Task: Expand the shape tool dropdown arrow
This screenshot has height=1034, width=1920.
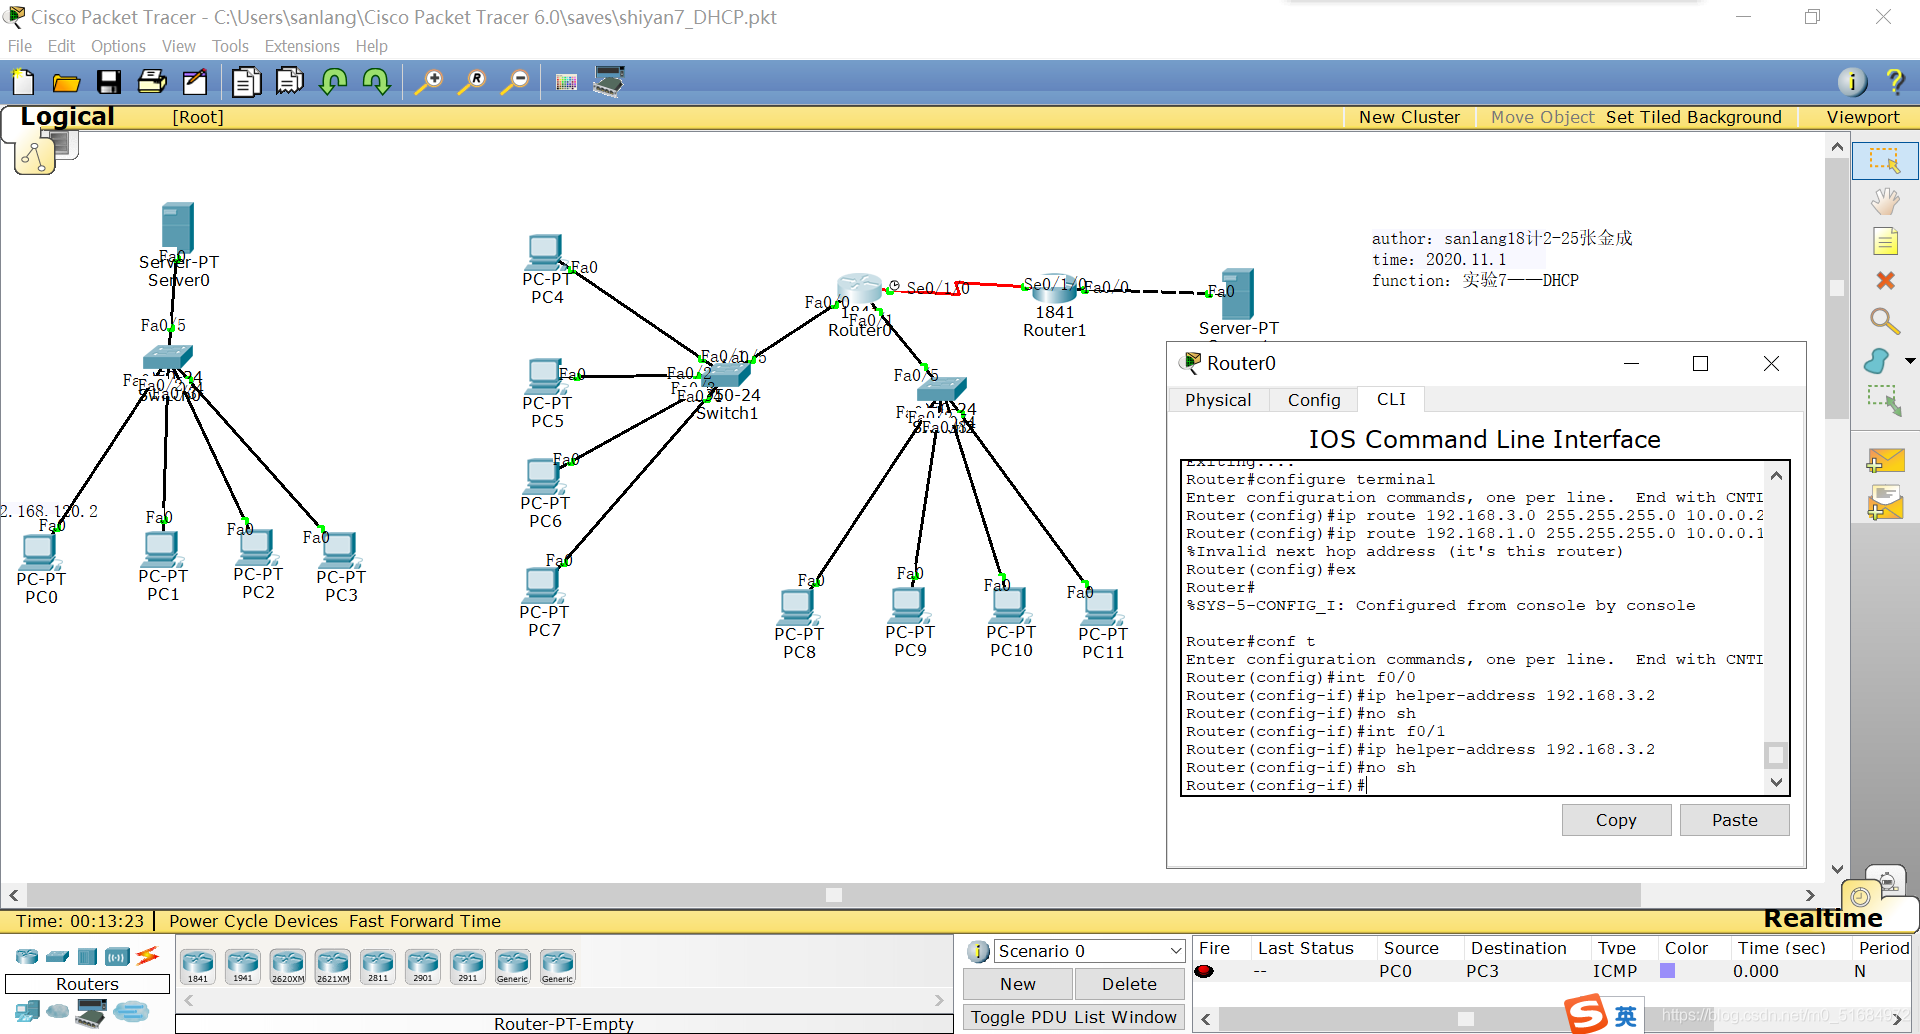Action: (1910, 361)
